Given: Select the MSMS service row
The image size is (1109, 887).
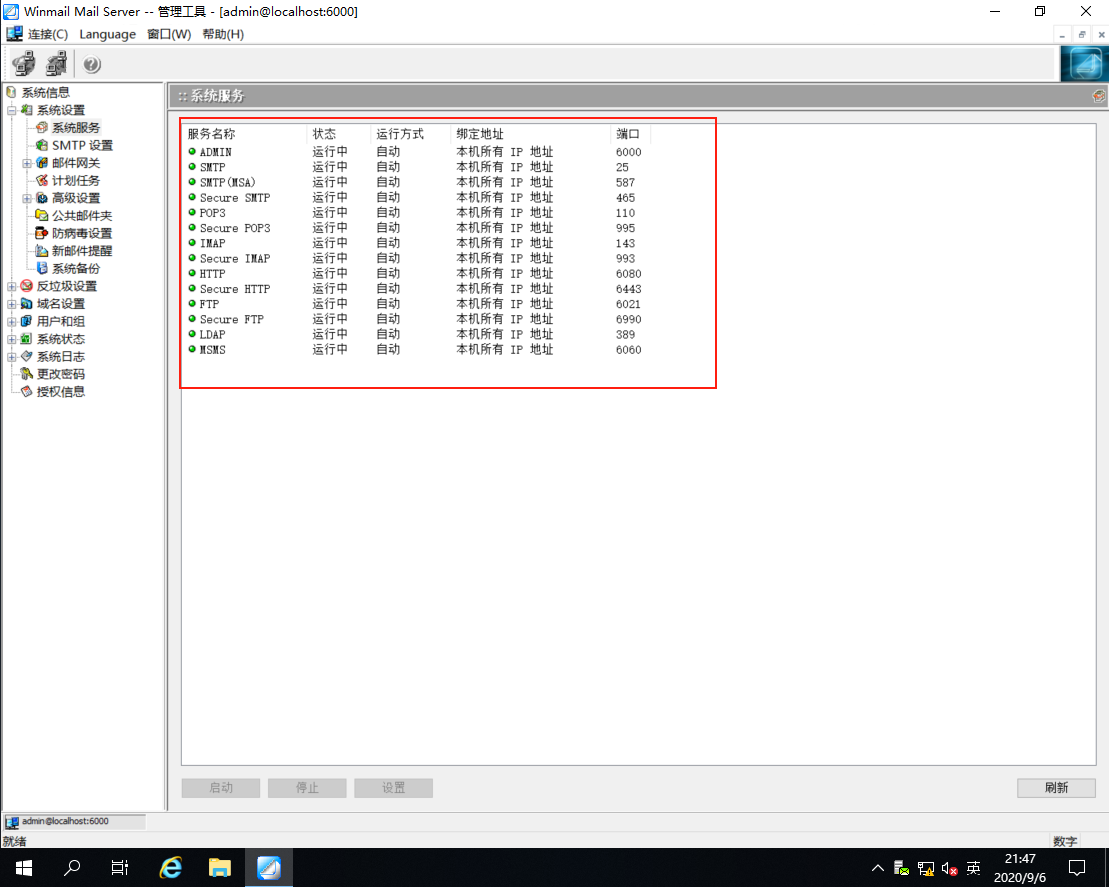Looking at the screenshot, I should (x=415, y=350).
